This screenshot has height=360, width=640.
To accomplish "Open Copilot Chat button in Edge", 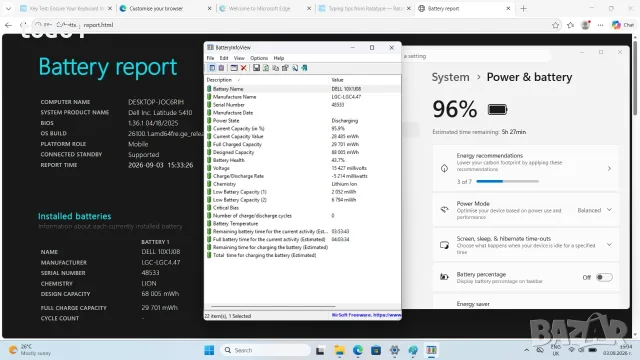I will tap(623, 25).
